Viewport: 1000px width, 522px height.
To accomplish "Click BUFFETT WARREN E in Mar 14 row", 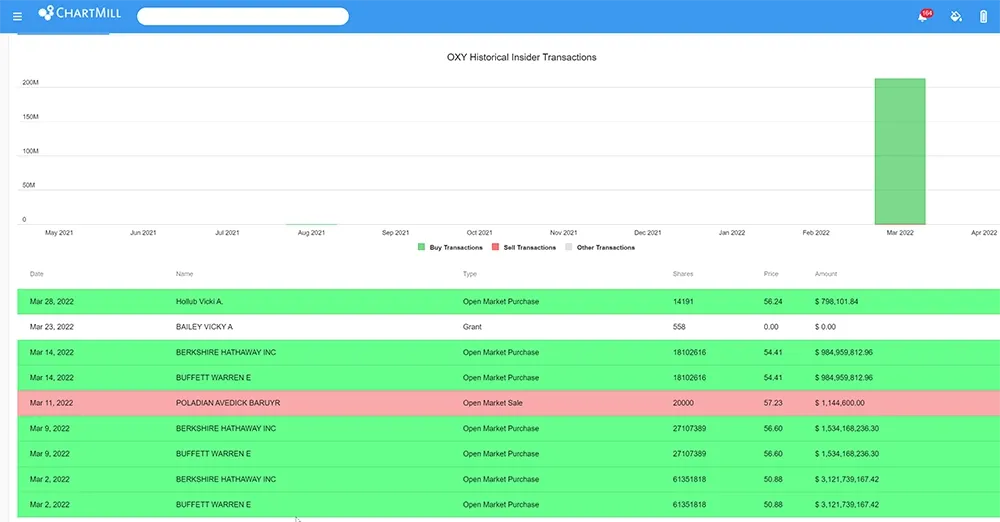I will (213, 378).
